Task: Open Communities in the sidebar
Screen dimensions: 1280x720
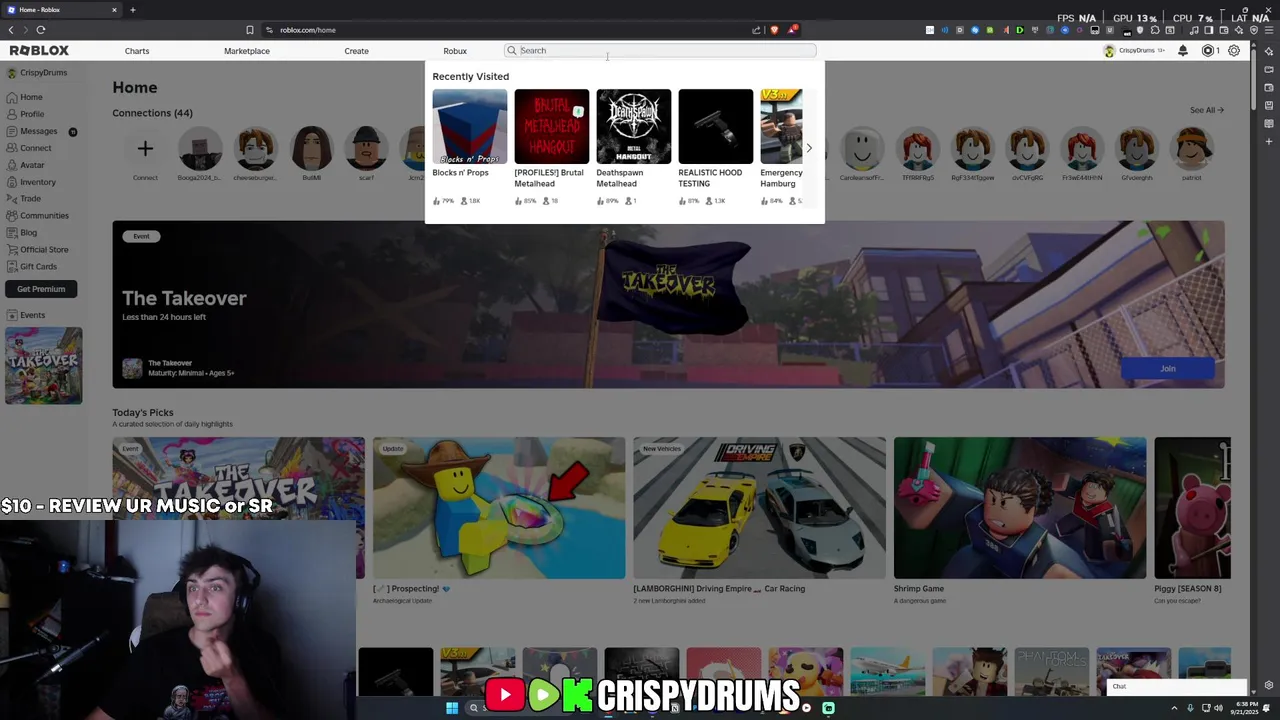Action: (x=37, y=215)
